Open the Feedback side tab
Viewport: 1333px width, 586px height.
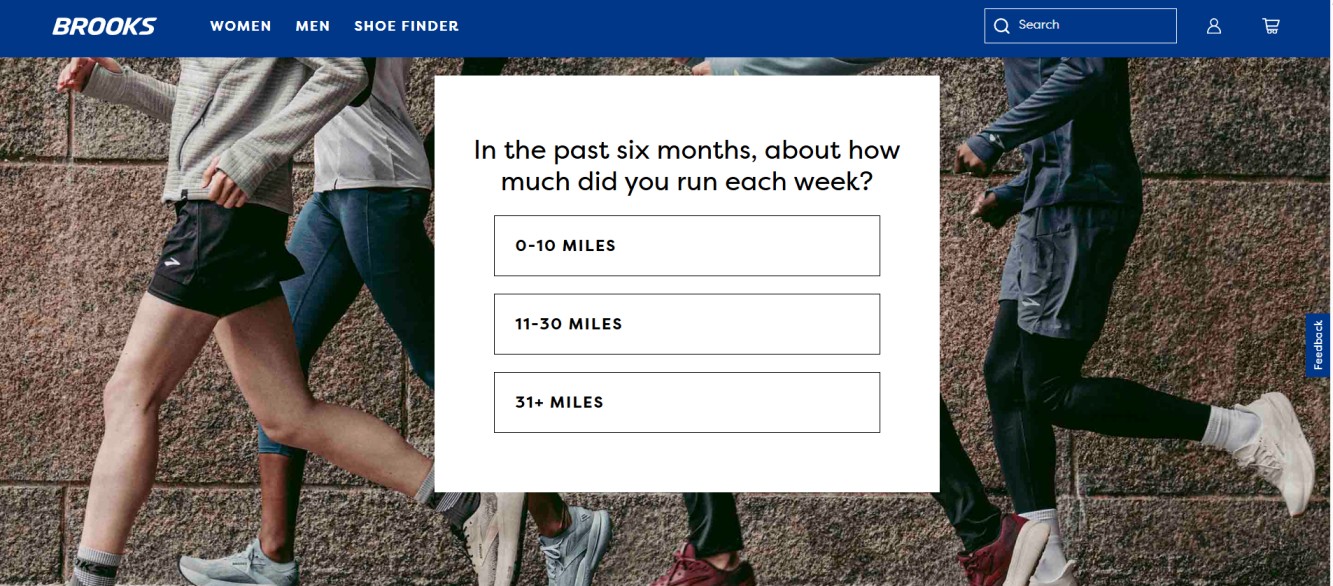(x=1318, y=345)
